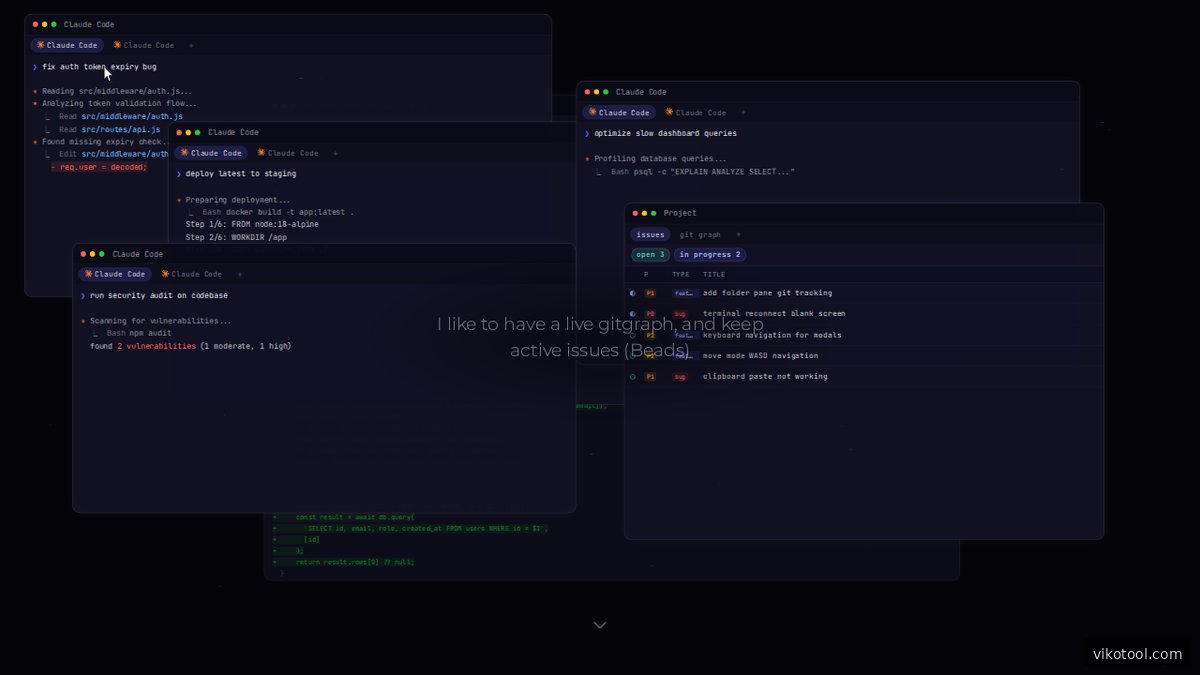Screen dimensions: 1200x675
Task: Click the in-progress status icon for terminal reconnect issue
Action: (632, 313)
